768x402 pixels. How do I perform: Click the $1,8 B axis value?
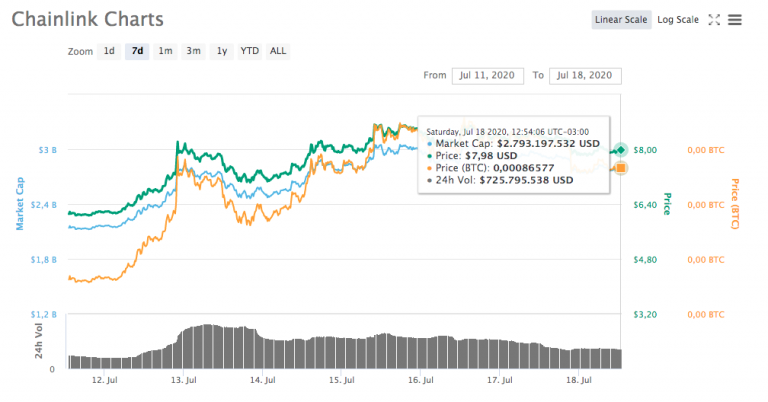(x=44, y=260)
